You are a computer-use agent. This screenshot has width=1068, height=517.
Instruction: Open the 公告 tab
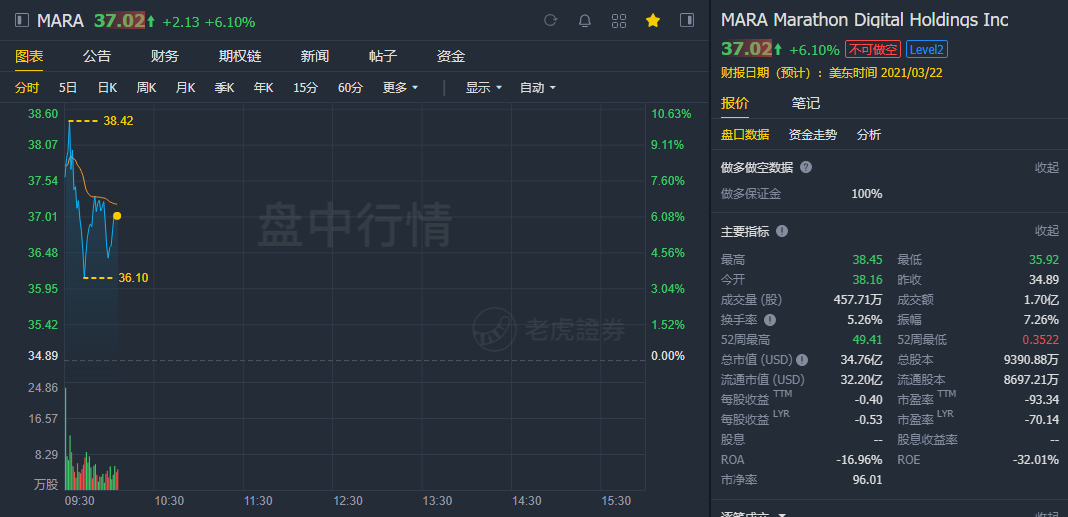(97, 56)
